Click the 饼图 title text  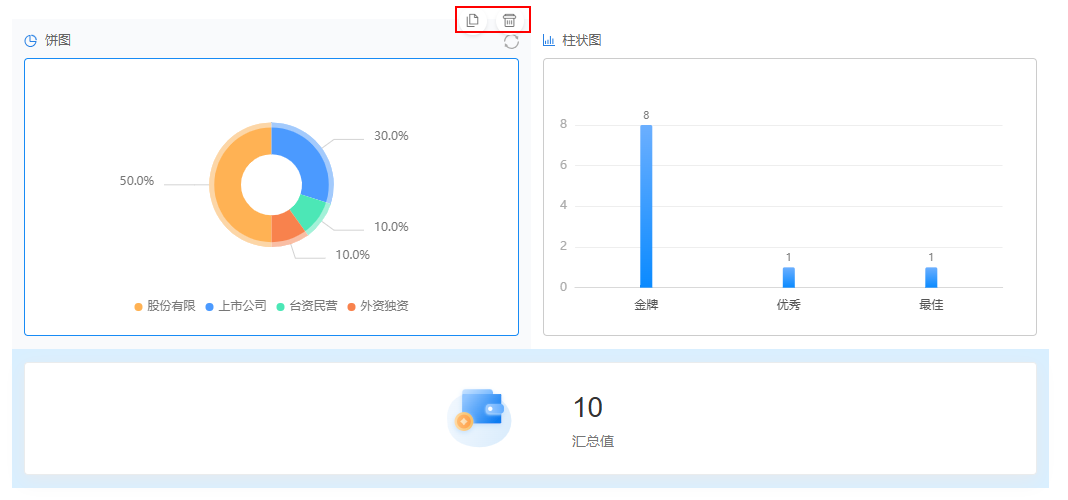pyautogui.click(x=58, y=41)
